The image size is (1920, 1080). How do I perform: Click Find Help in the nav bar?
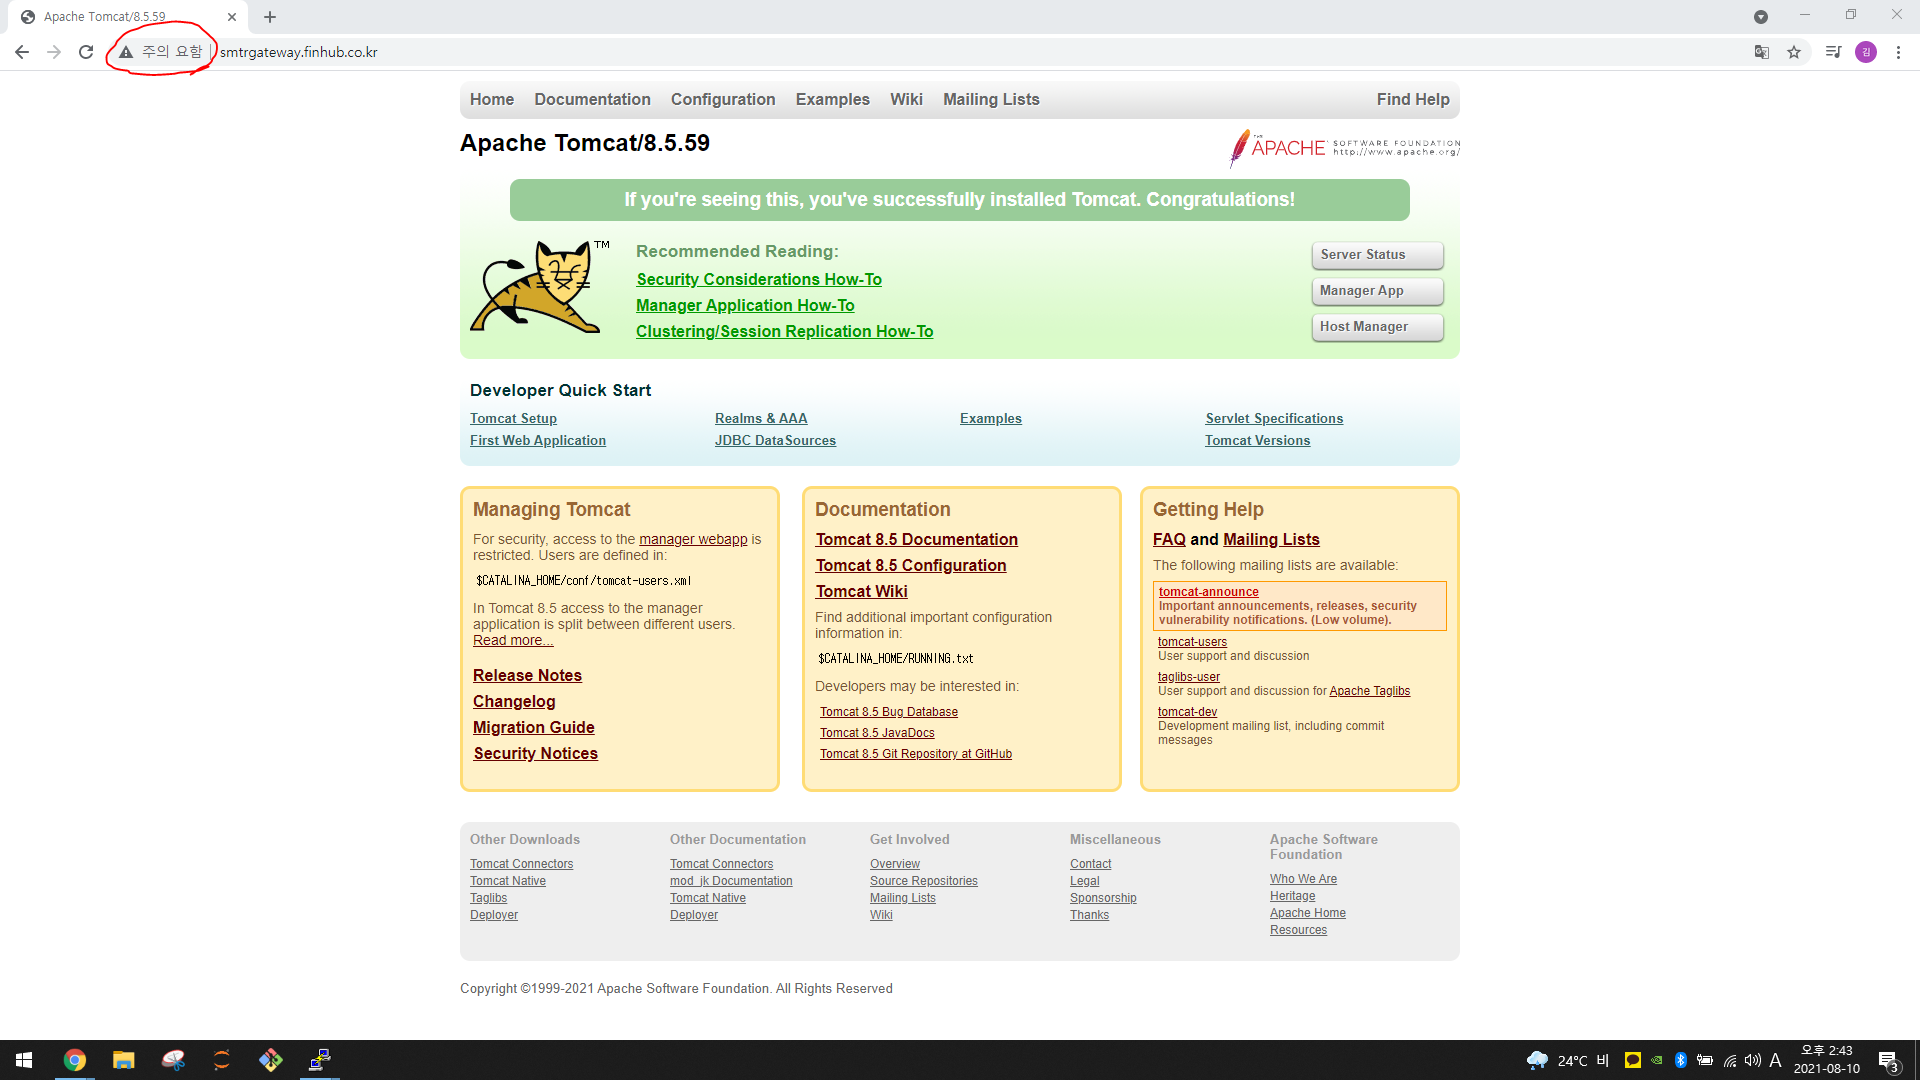tap(1413, 99)
